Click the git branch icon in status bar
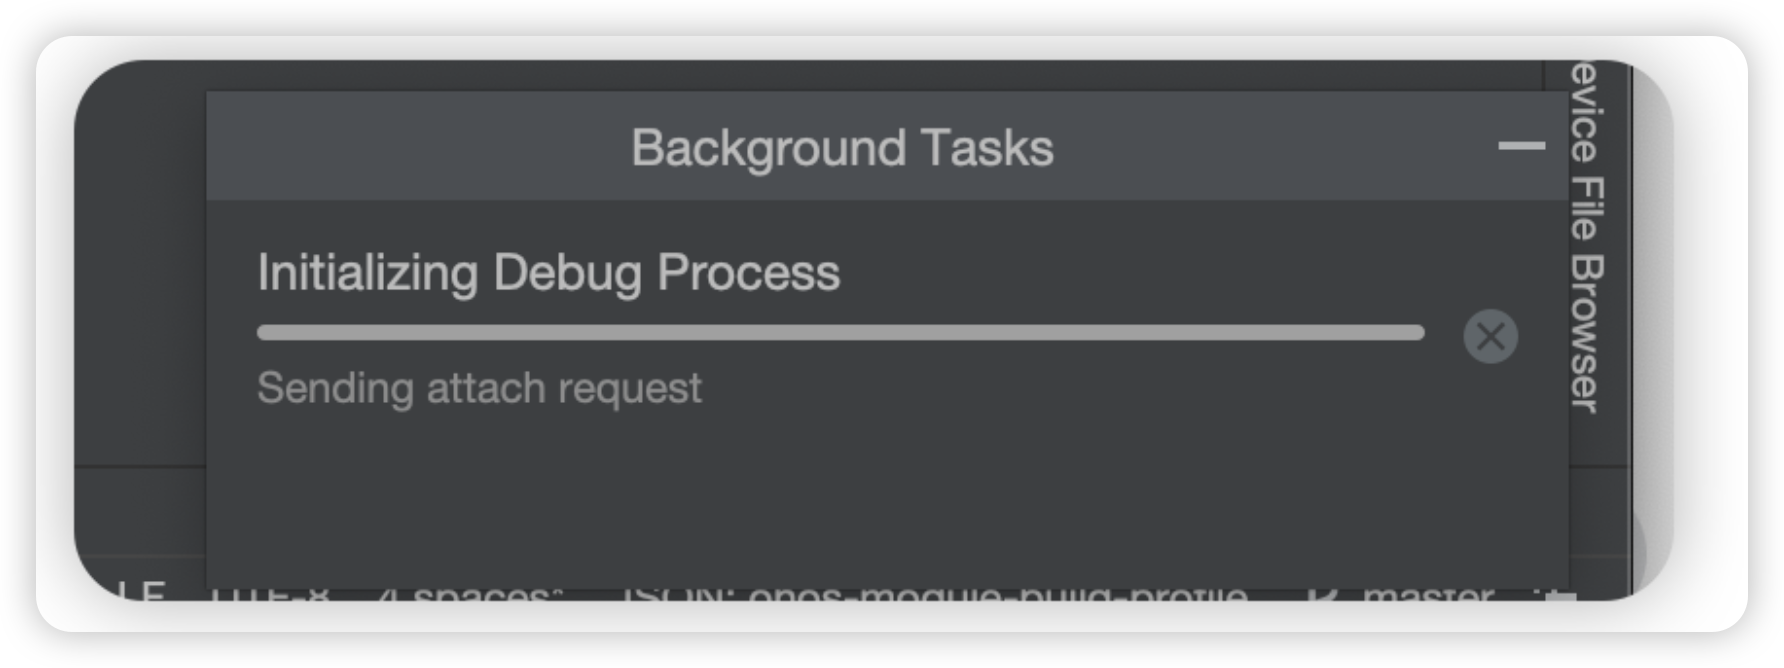 click(x=1323, y=592)
